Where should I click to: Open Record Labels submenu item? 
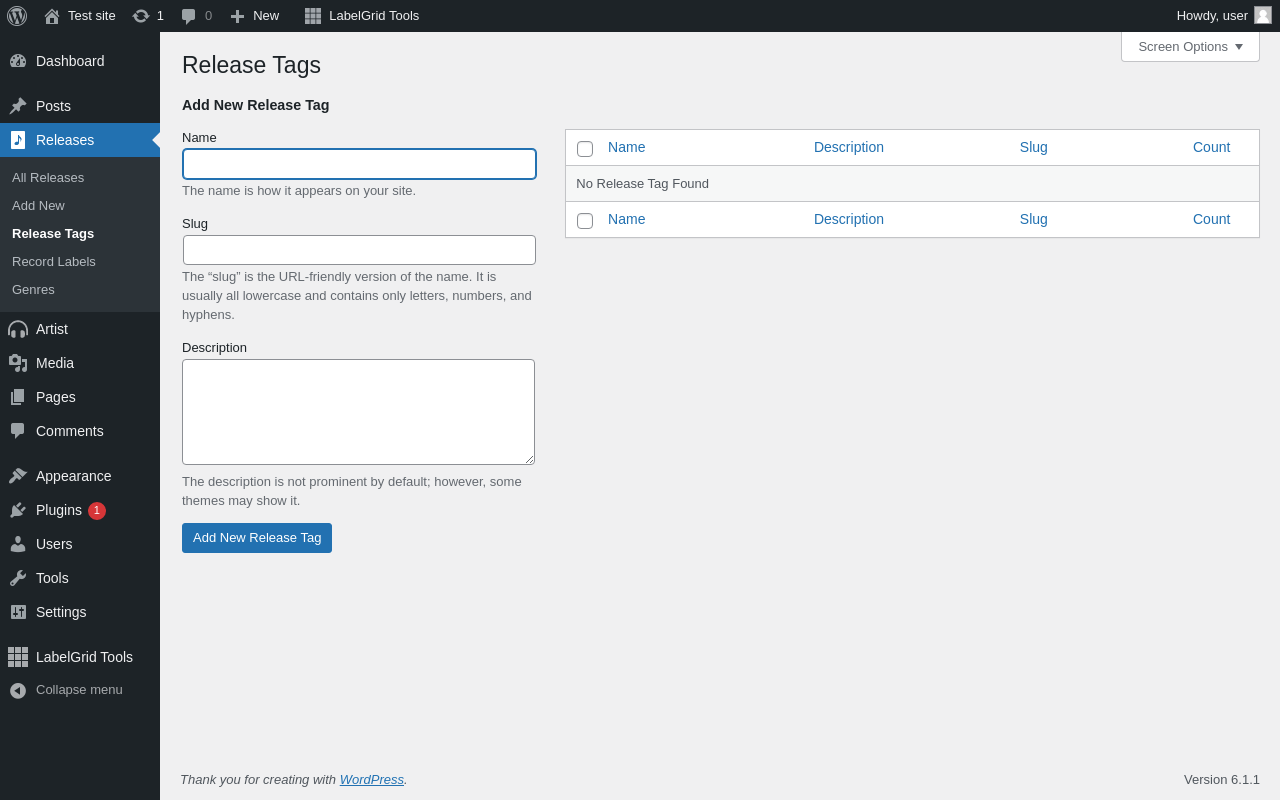54,261
